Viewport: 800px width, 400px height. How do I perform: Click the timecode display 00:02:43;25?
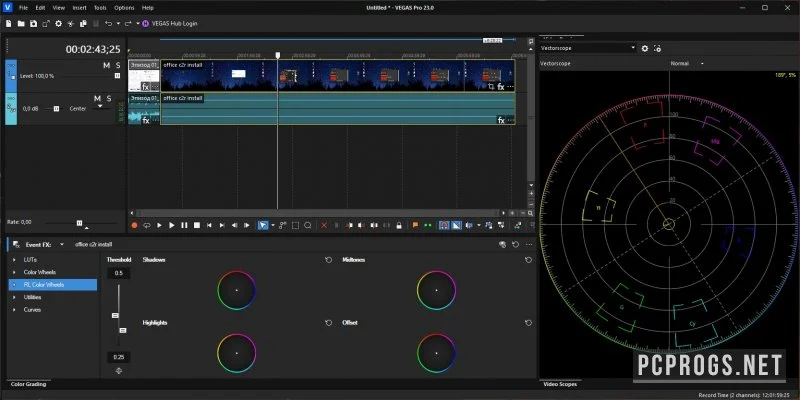coord(93,49)
